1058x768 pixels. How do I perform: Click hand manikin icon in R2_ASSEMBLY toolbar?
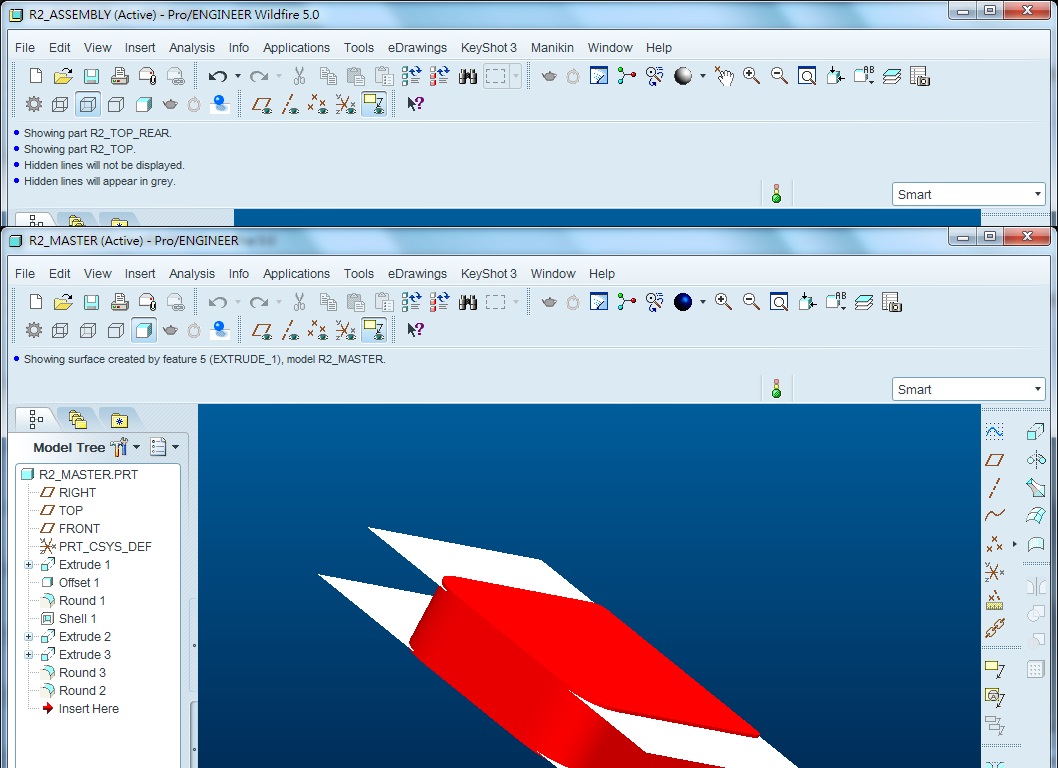(724, 76)
